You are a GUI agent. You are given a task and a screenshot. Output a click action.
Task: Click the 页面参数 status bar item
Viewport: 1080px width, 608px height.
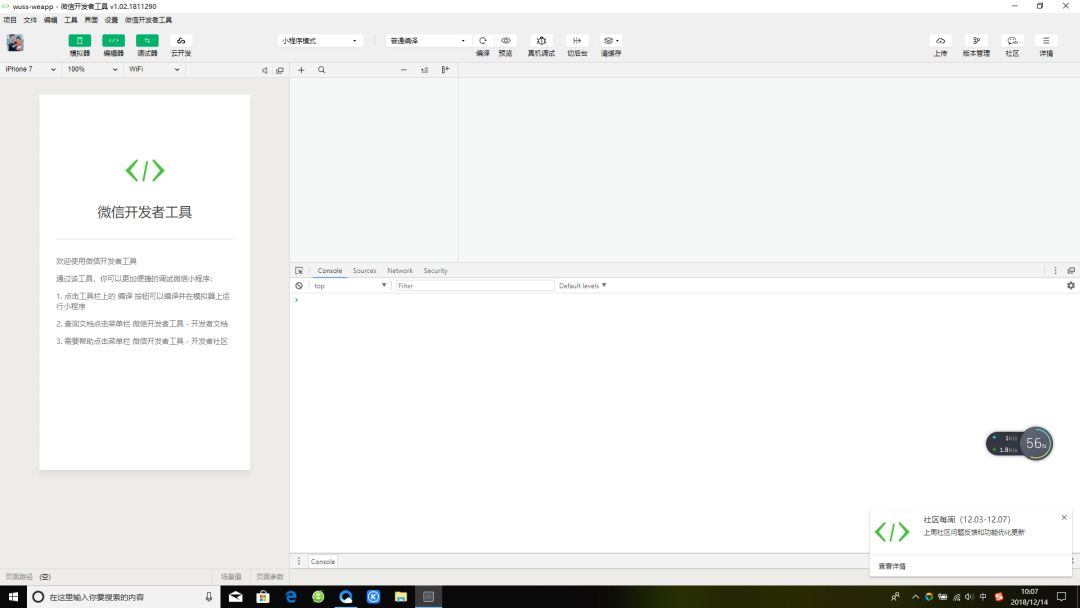pos(269,576)
